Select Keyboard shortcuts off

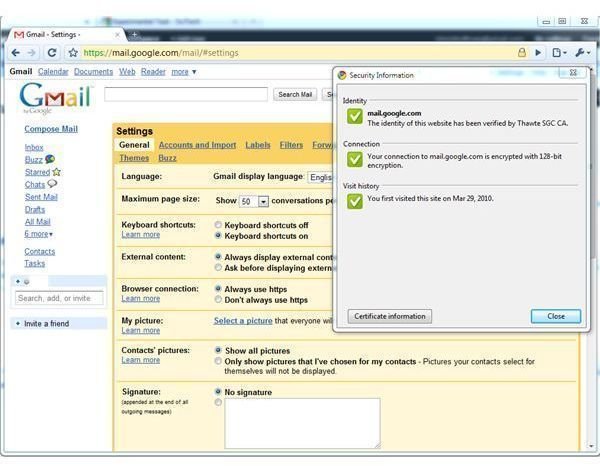(218, 225)
